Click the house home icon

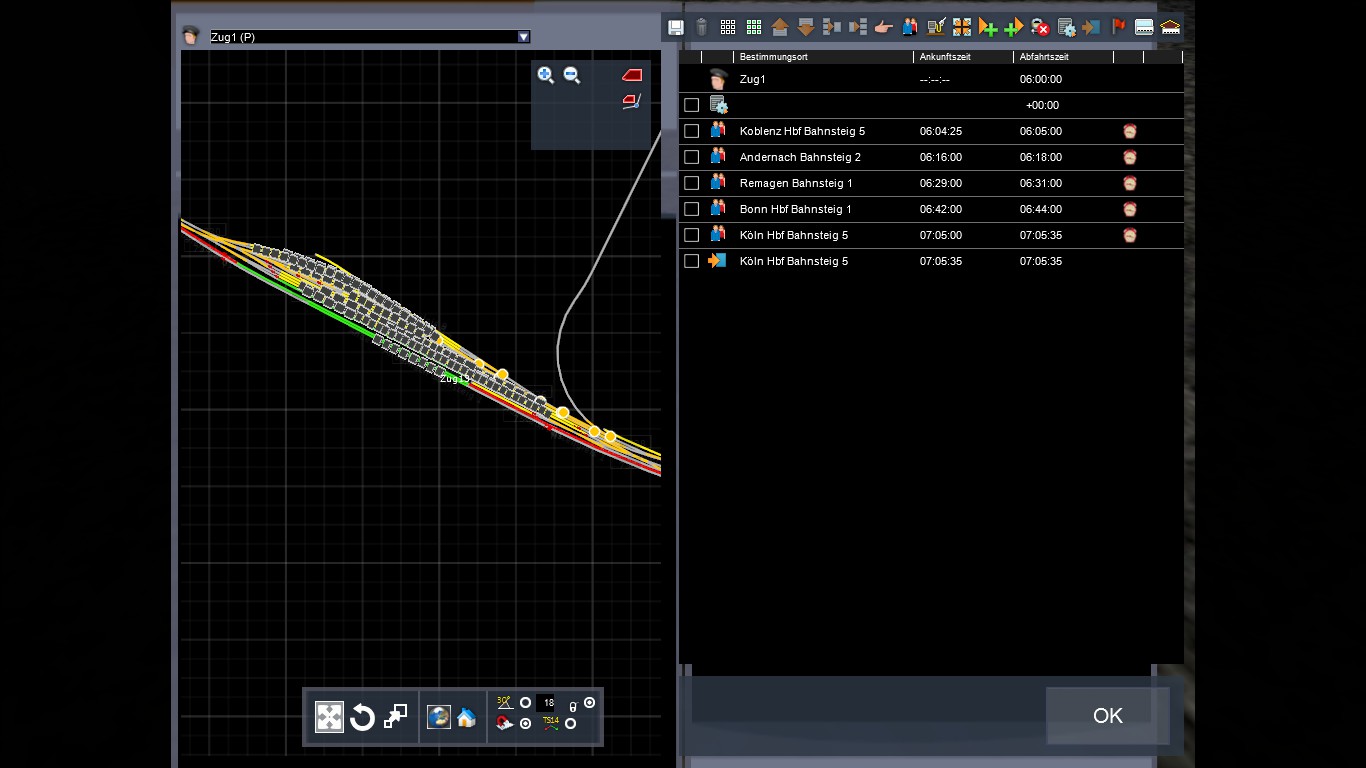[466, 717]
